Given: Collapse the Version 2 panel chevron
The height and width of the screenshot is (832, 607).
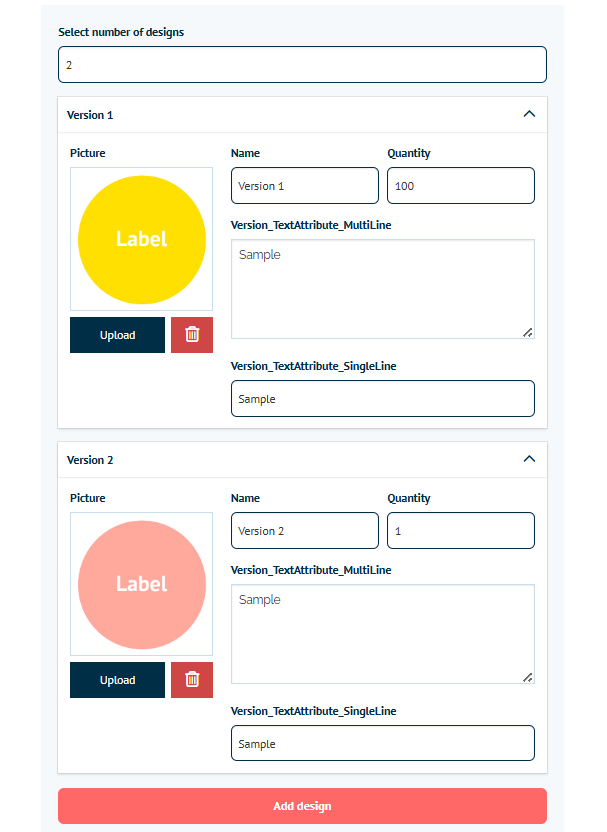Looking at the screenshot, I should (x=529, y=459).
